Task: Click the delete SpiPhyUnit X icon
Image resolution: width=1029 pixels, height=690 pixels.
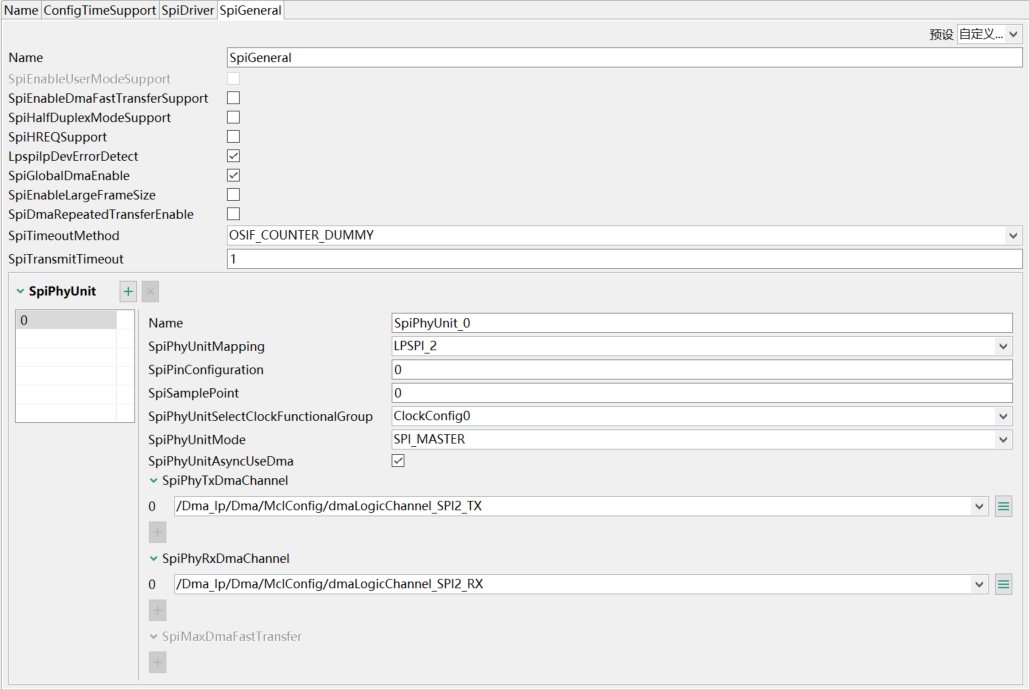Action: pos(150,291)
